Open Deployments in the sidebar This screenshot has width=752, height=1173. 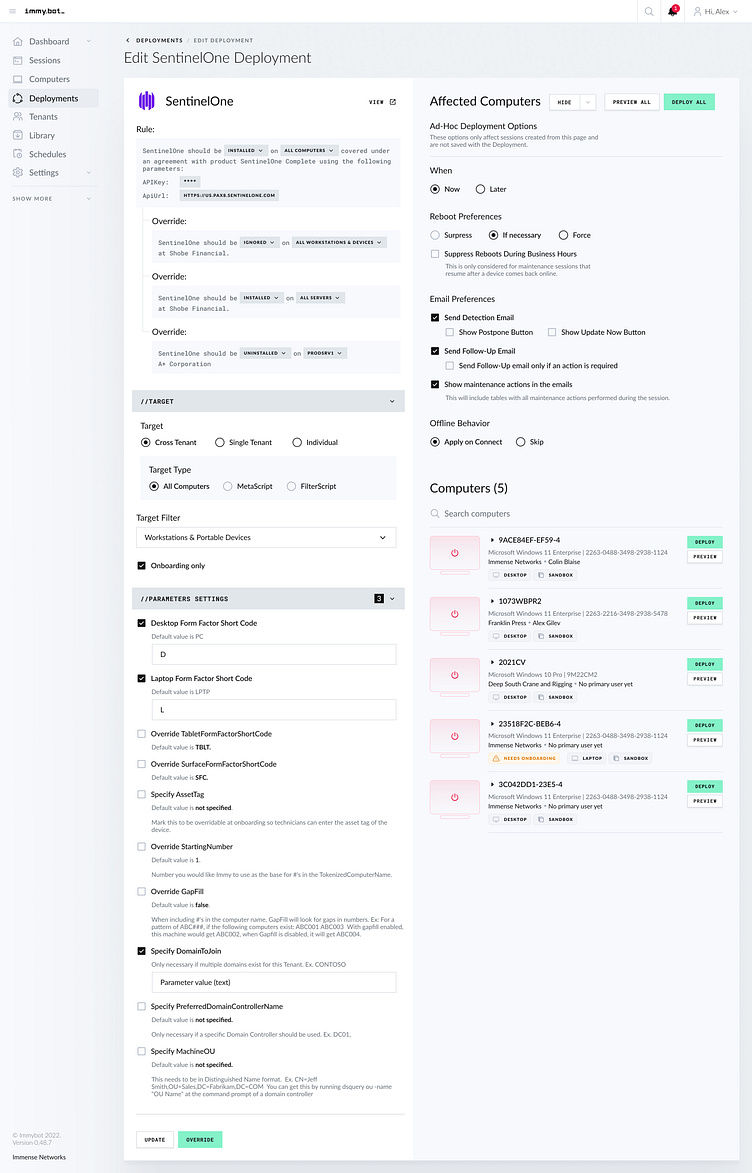[53, 98]
